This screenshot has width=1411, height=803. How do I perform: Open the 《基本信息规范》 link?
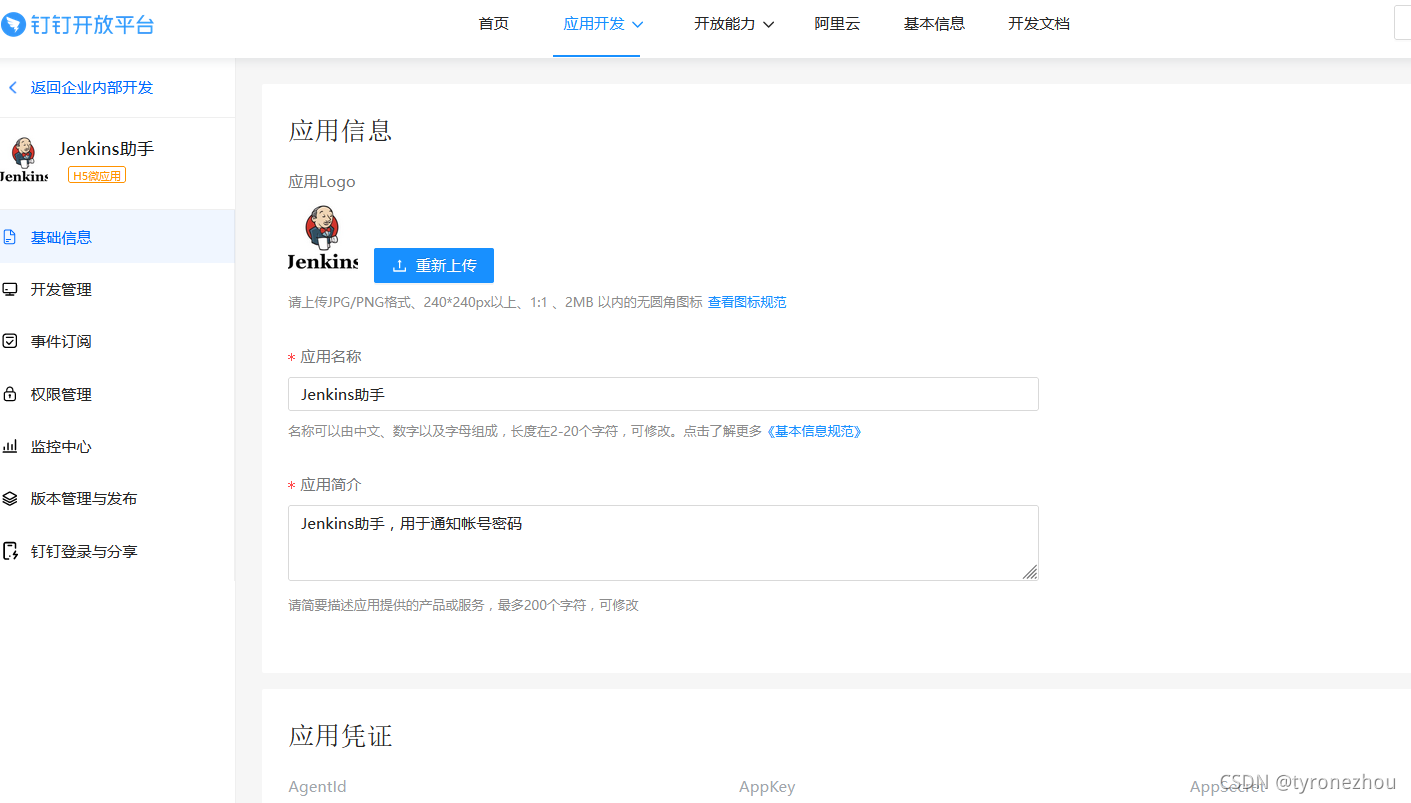814,431
